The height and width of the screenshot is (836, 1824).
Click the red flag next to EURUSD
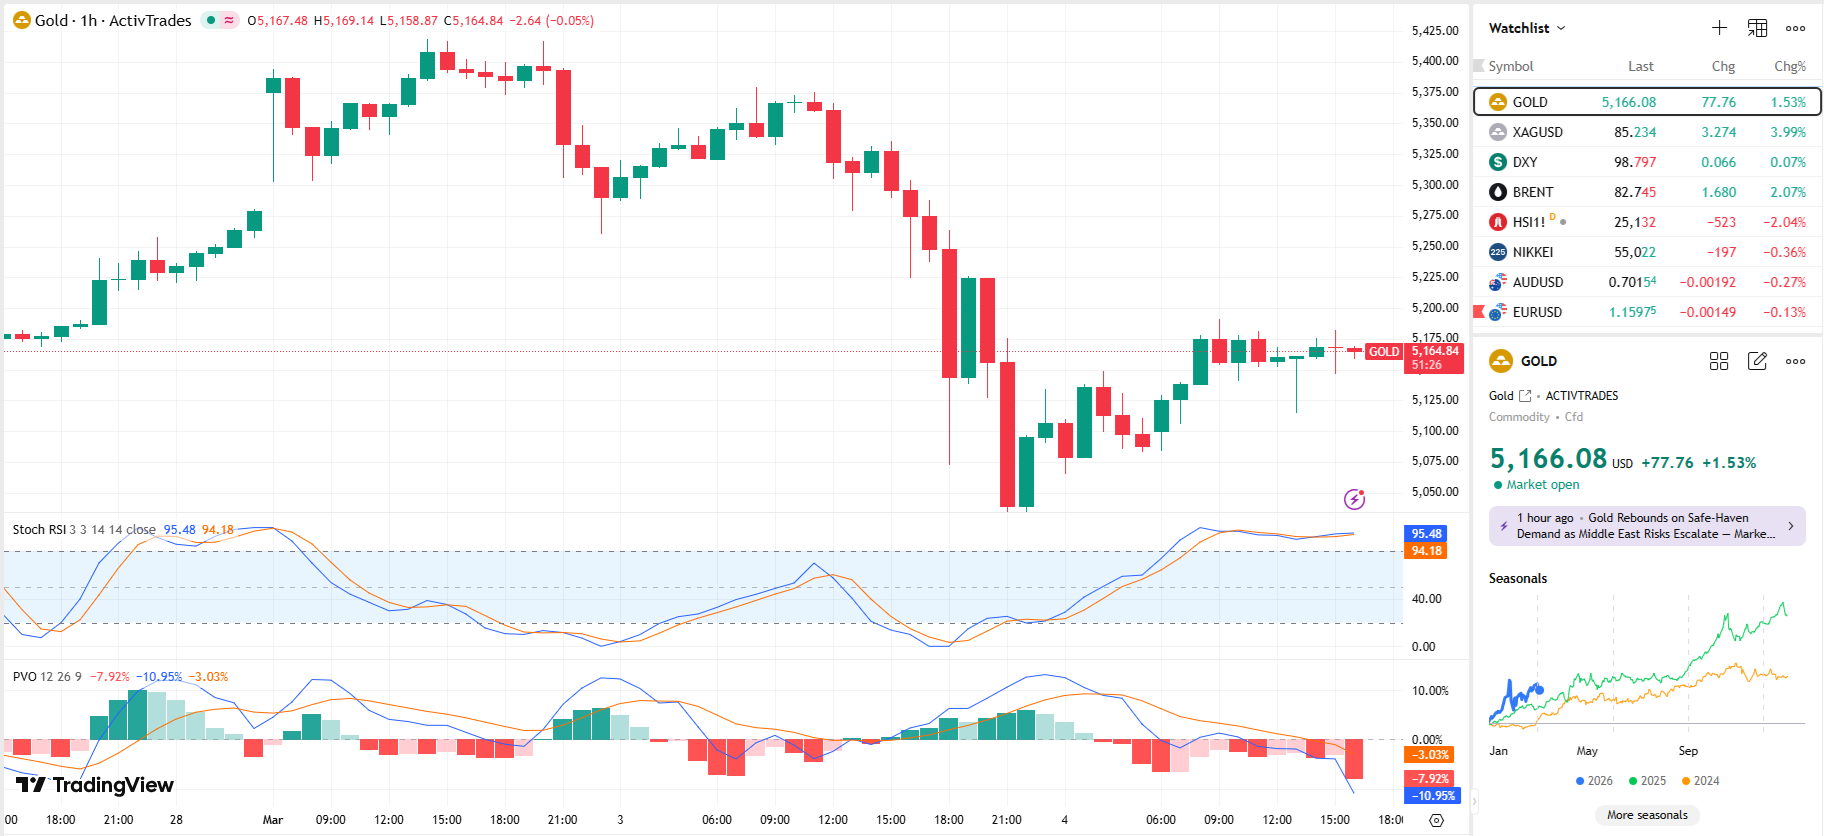coord(1479,312)
